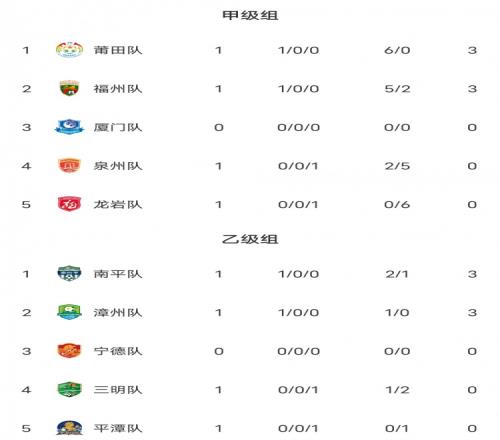Click the 莆田队 team logo
The image size is (500, 440).
69,50
